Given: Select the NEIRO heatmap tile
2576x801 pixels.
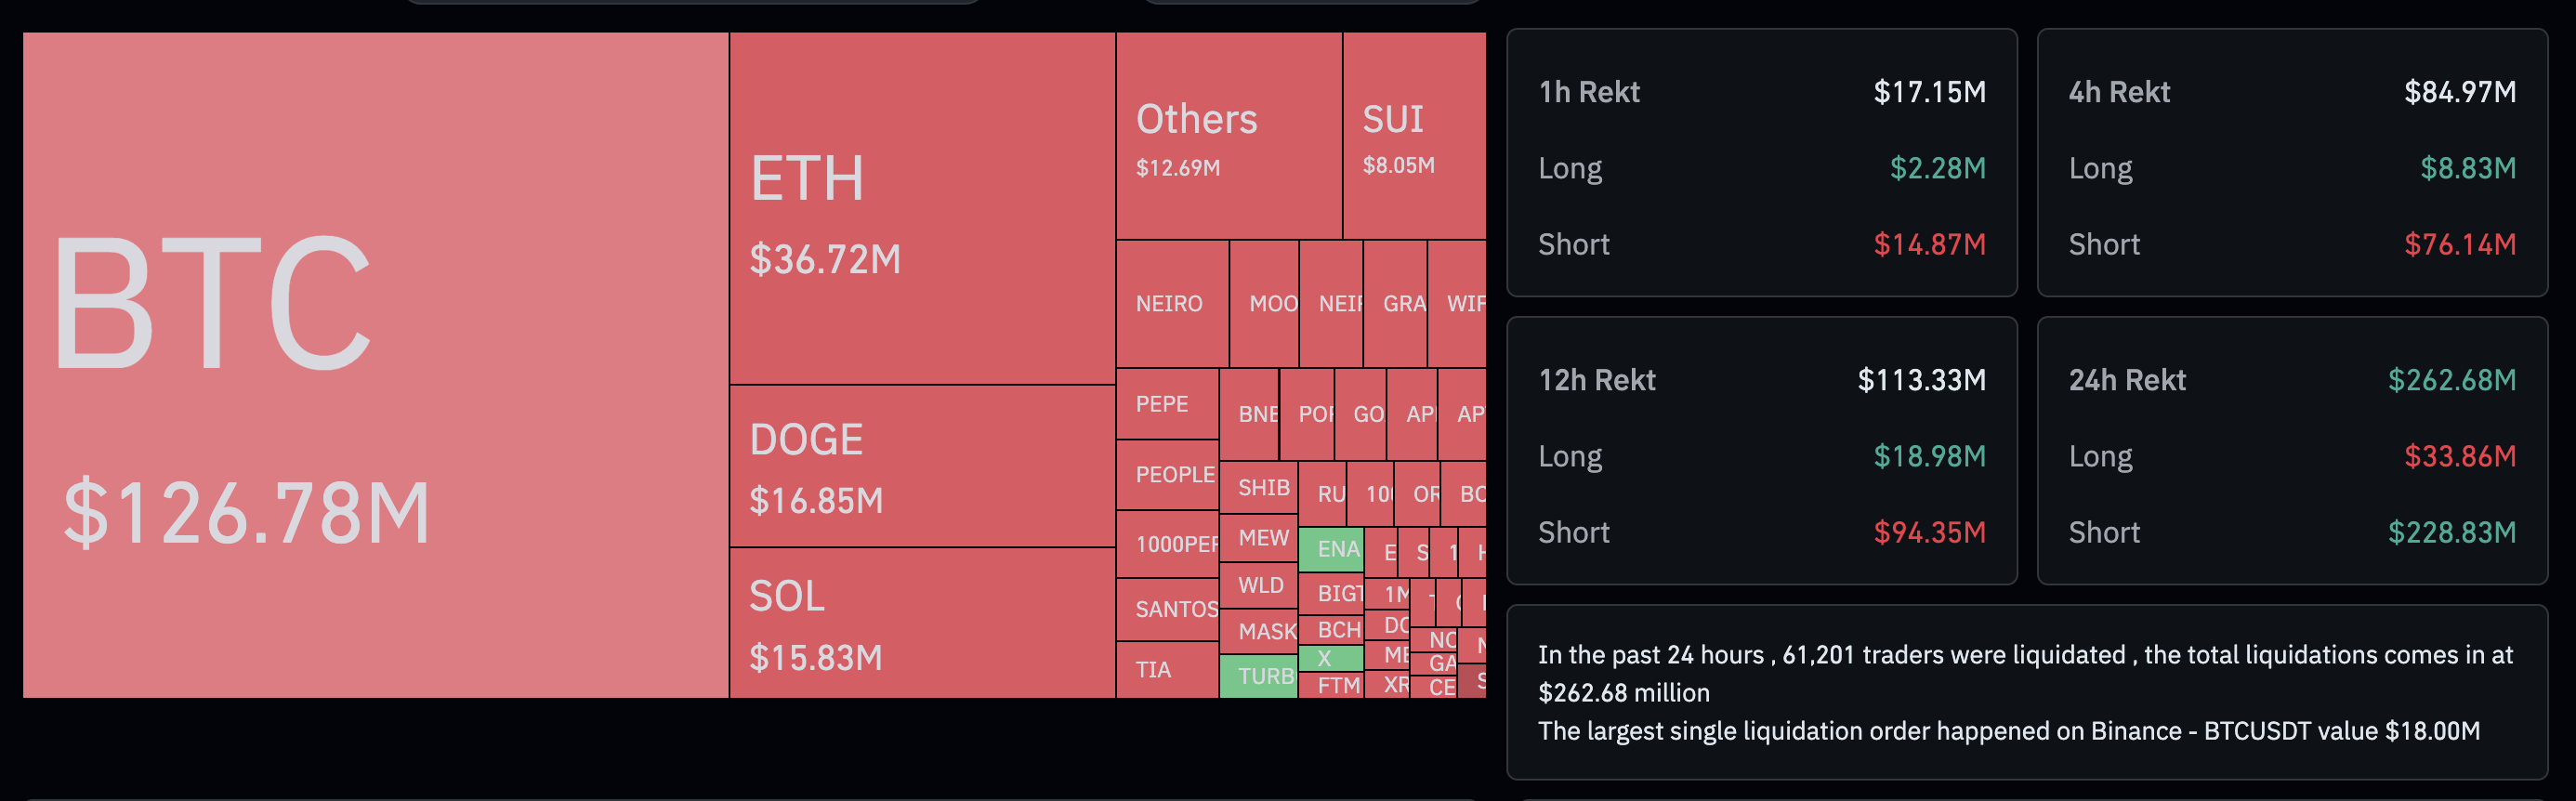Looking at the screenshot, I should [x=1171, y=304].
